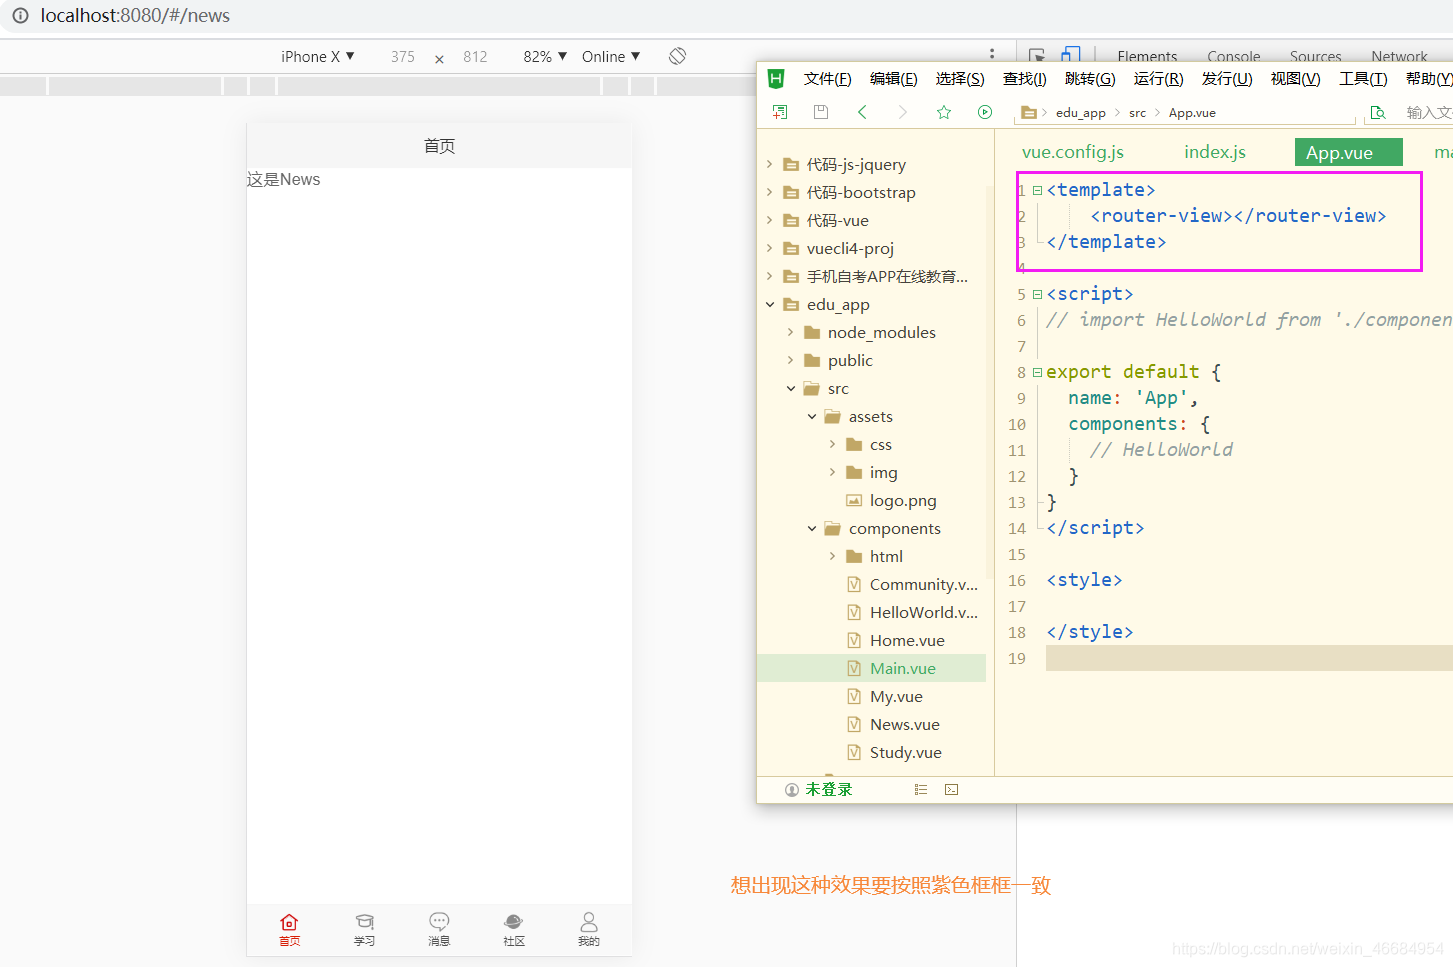Open My.vue in the file tree

tap(896, 696)
